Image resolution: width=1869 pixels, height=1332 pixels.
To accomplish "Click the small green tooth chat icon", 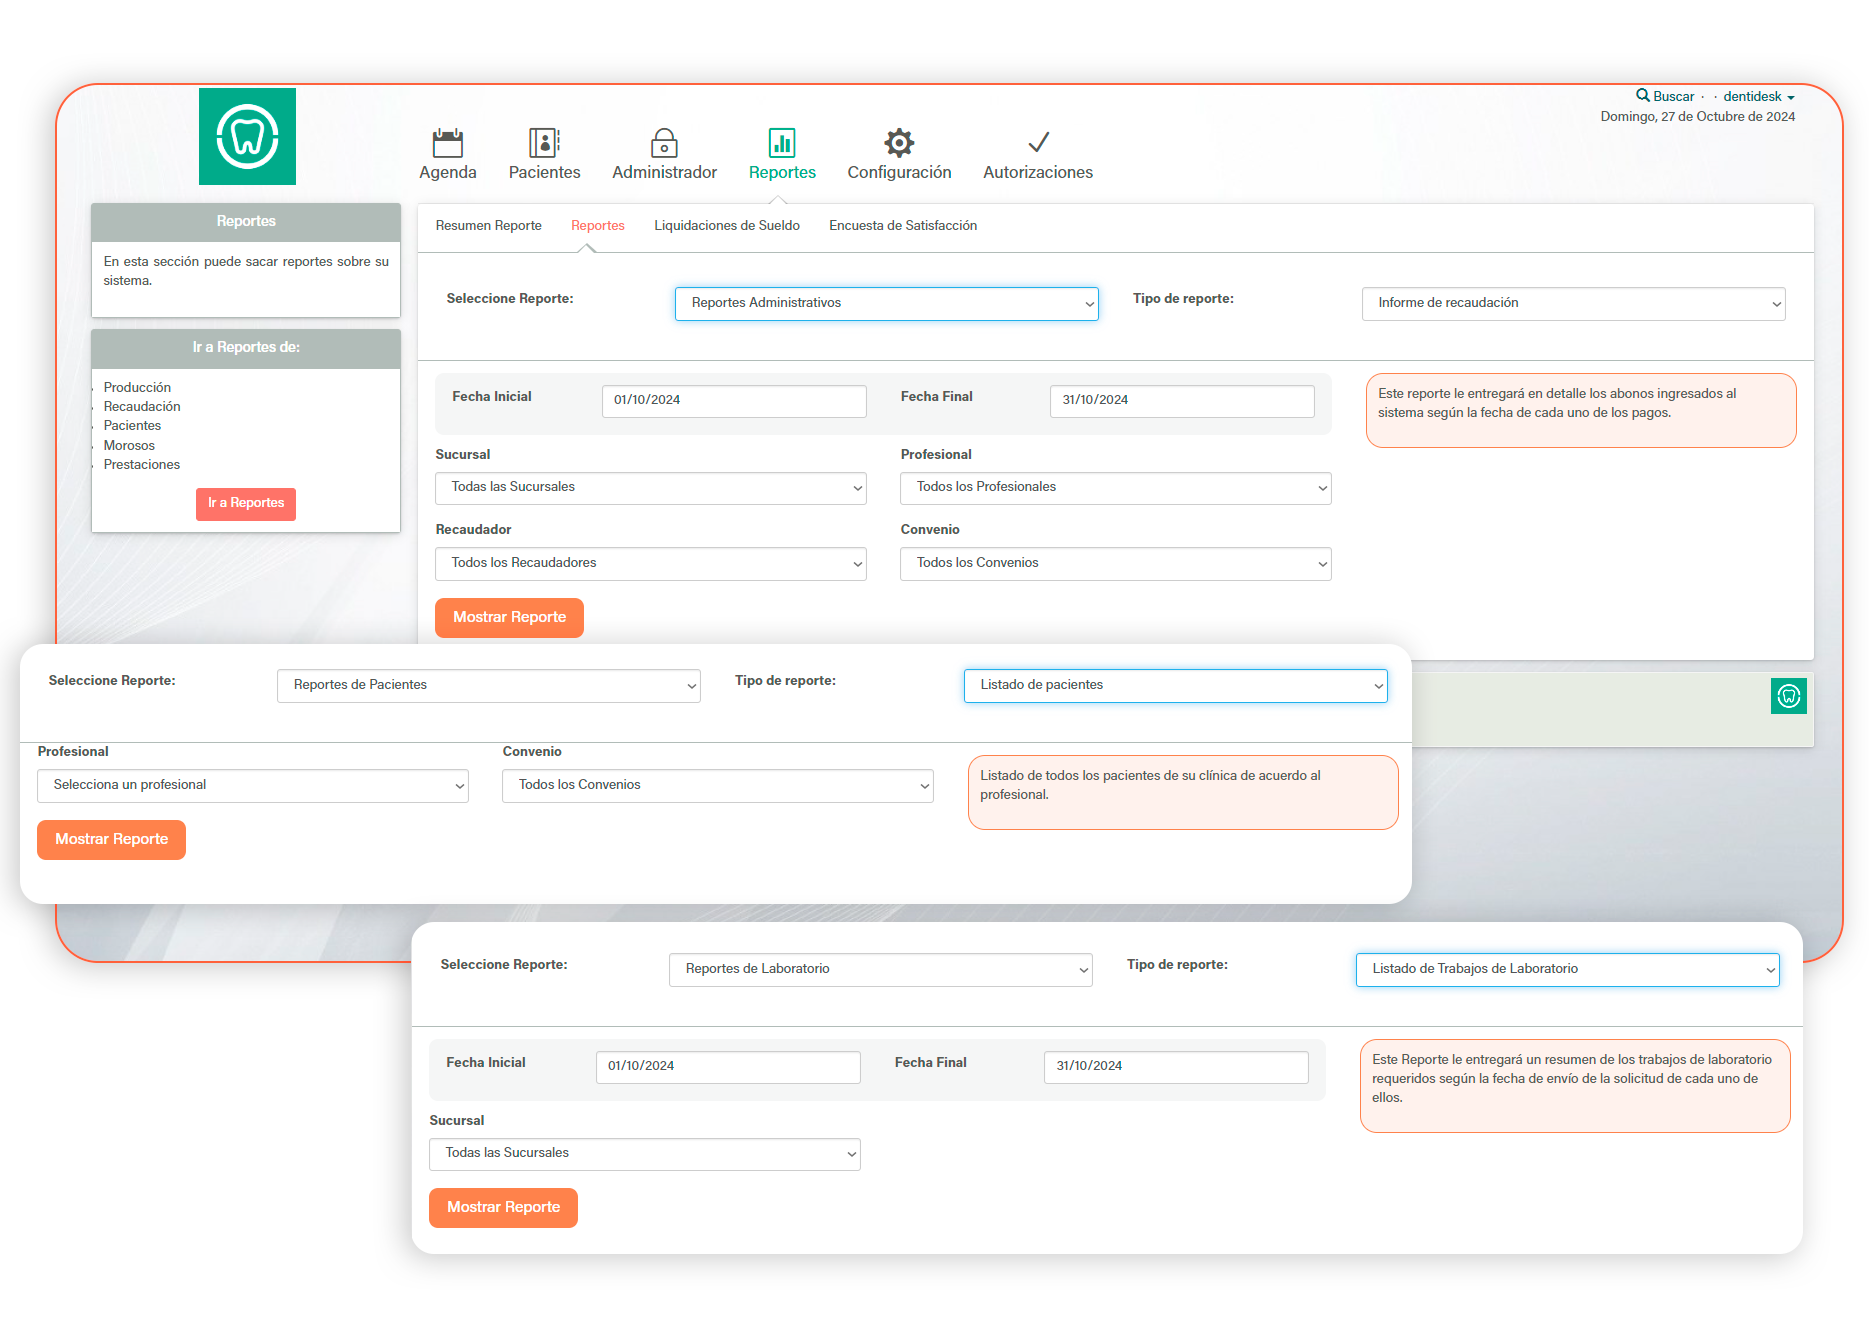I will 1788,696.
